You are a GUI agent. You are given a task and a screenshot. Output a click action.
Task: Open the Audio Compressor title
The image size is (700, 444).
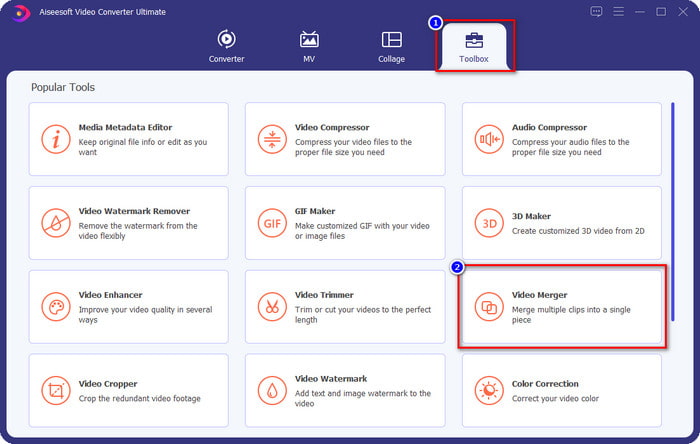pyautogui.click(x=549, y=128)
